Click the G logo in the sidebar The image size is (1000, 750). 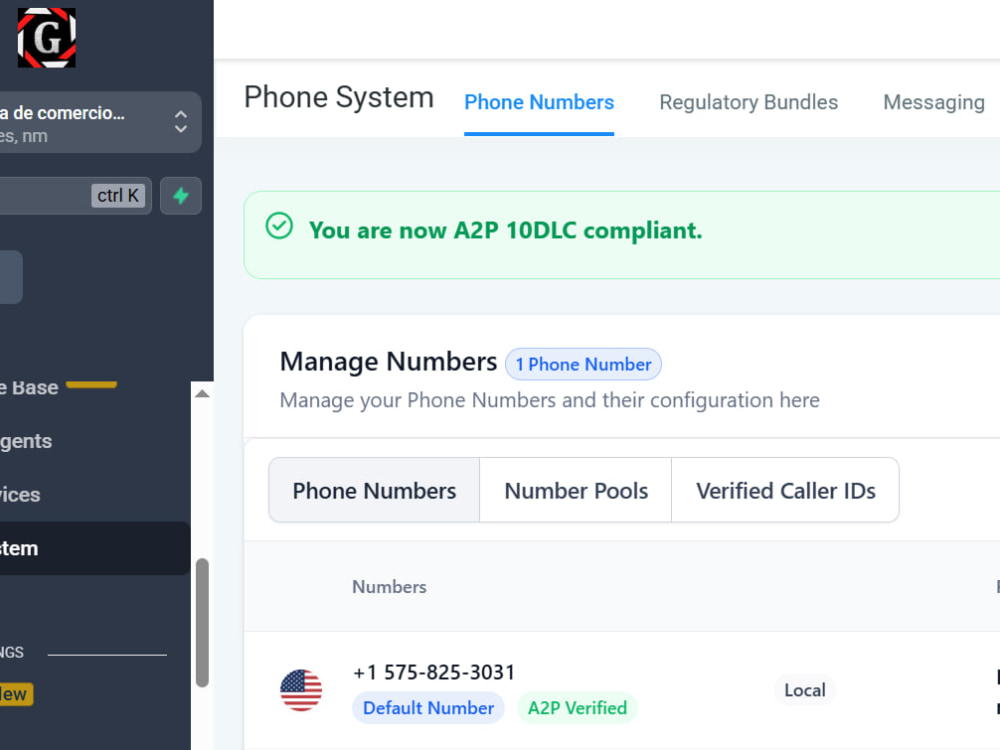coord(47,38)
